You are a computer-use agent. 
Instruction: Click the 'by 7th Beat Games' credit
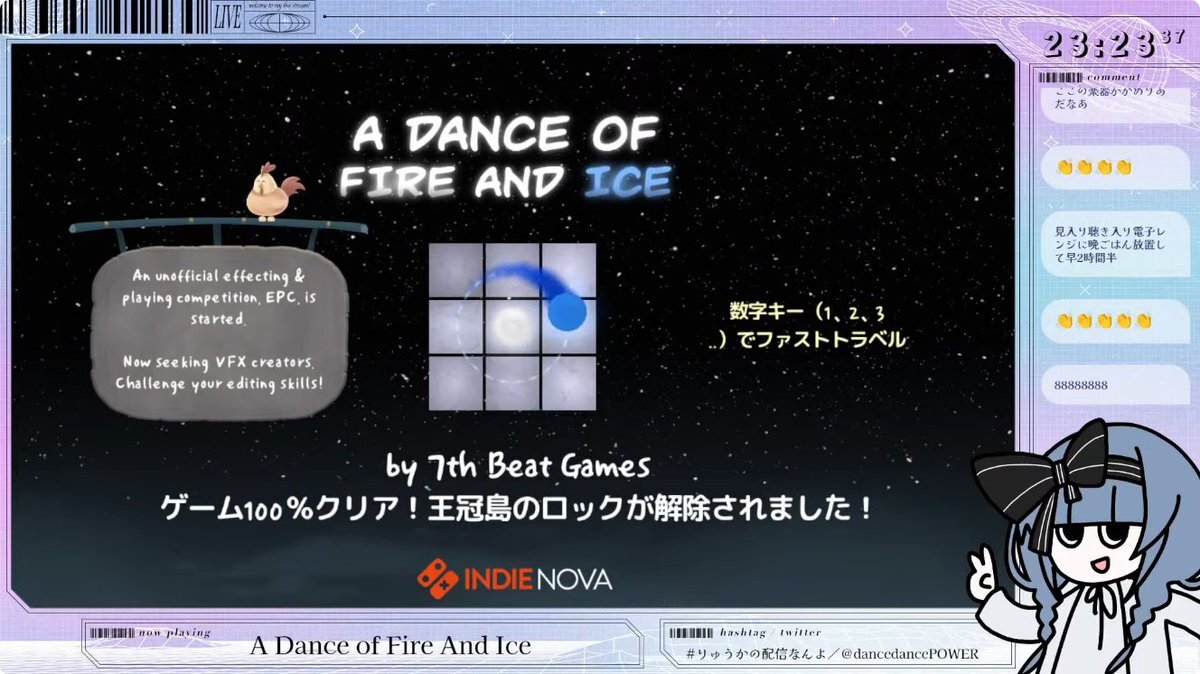(x=518, y=466)
